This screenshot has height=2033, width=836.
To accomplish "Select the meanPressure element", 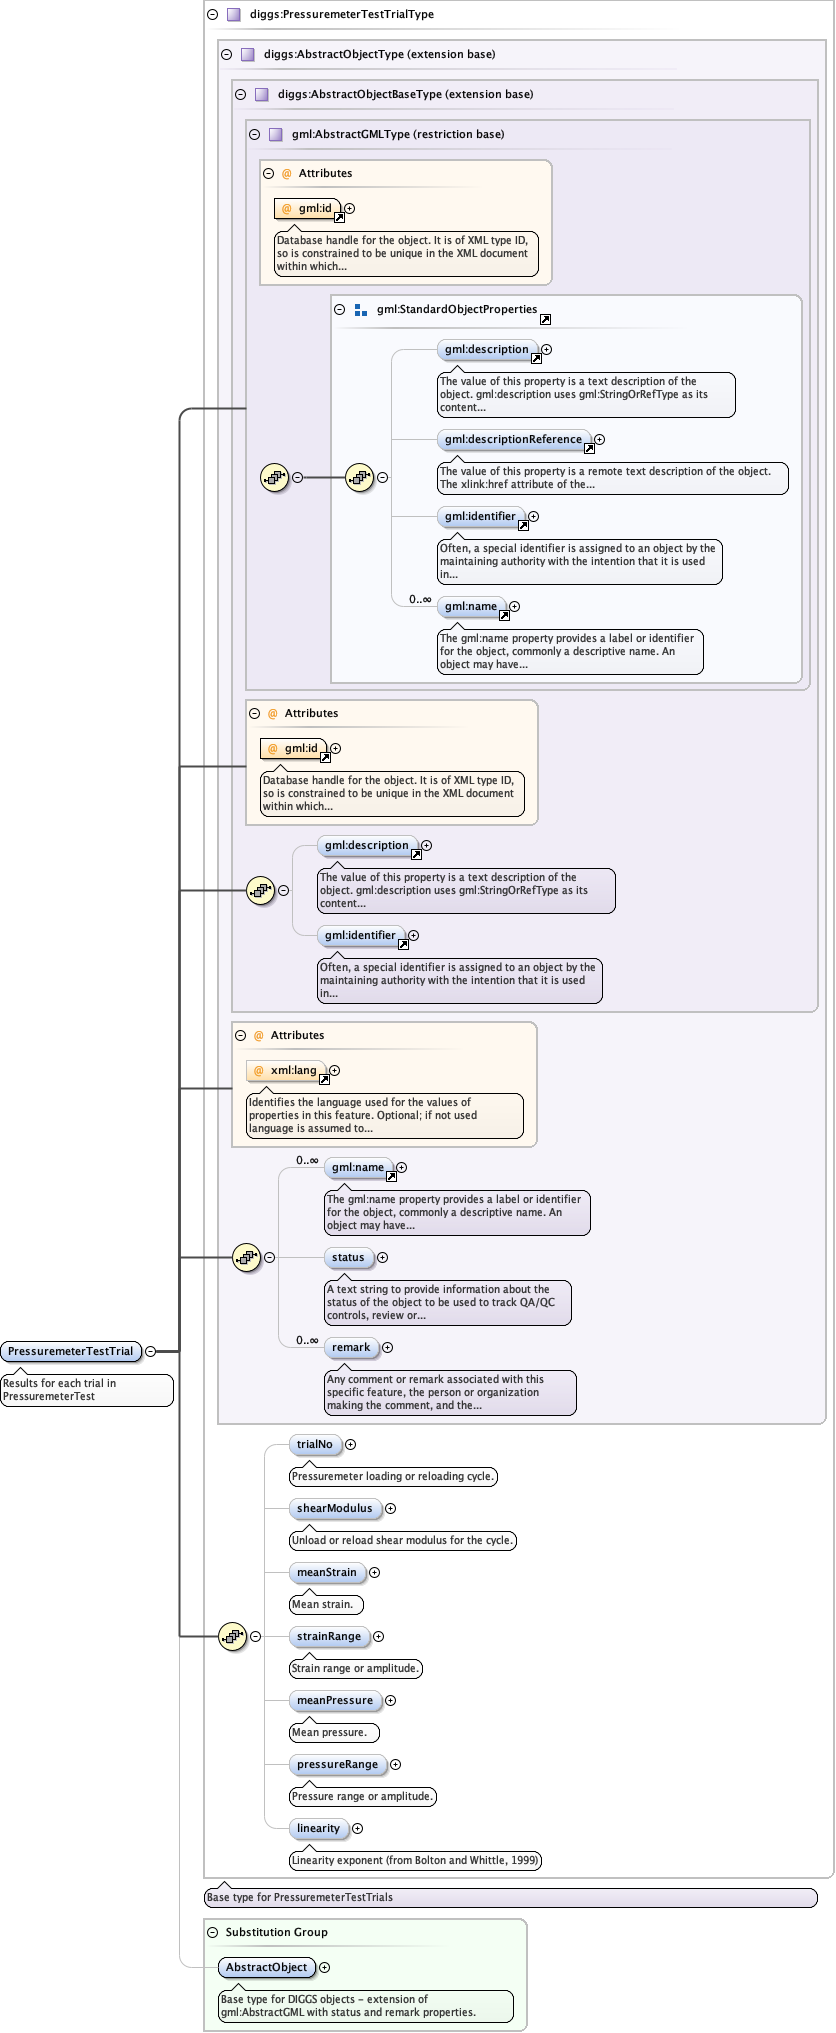I will coord(335,1700).
